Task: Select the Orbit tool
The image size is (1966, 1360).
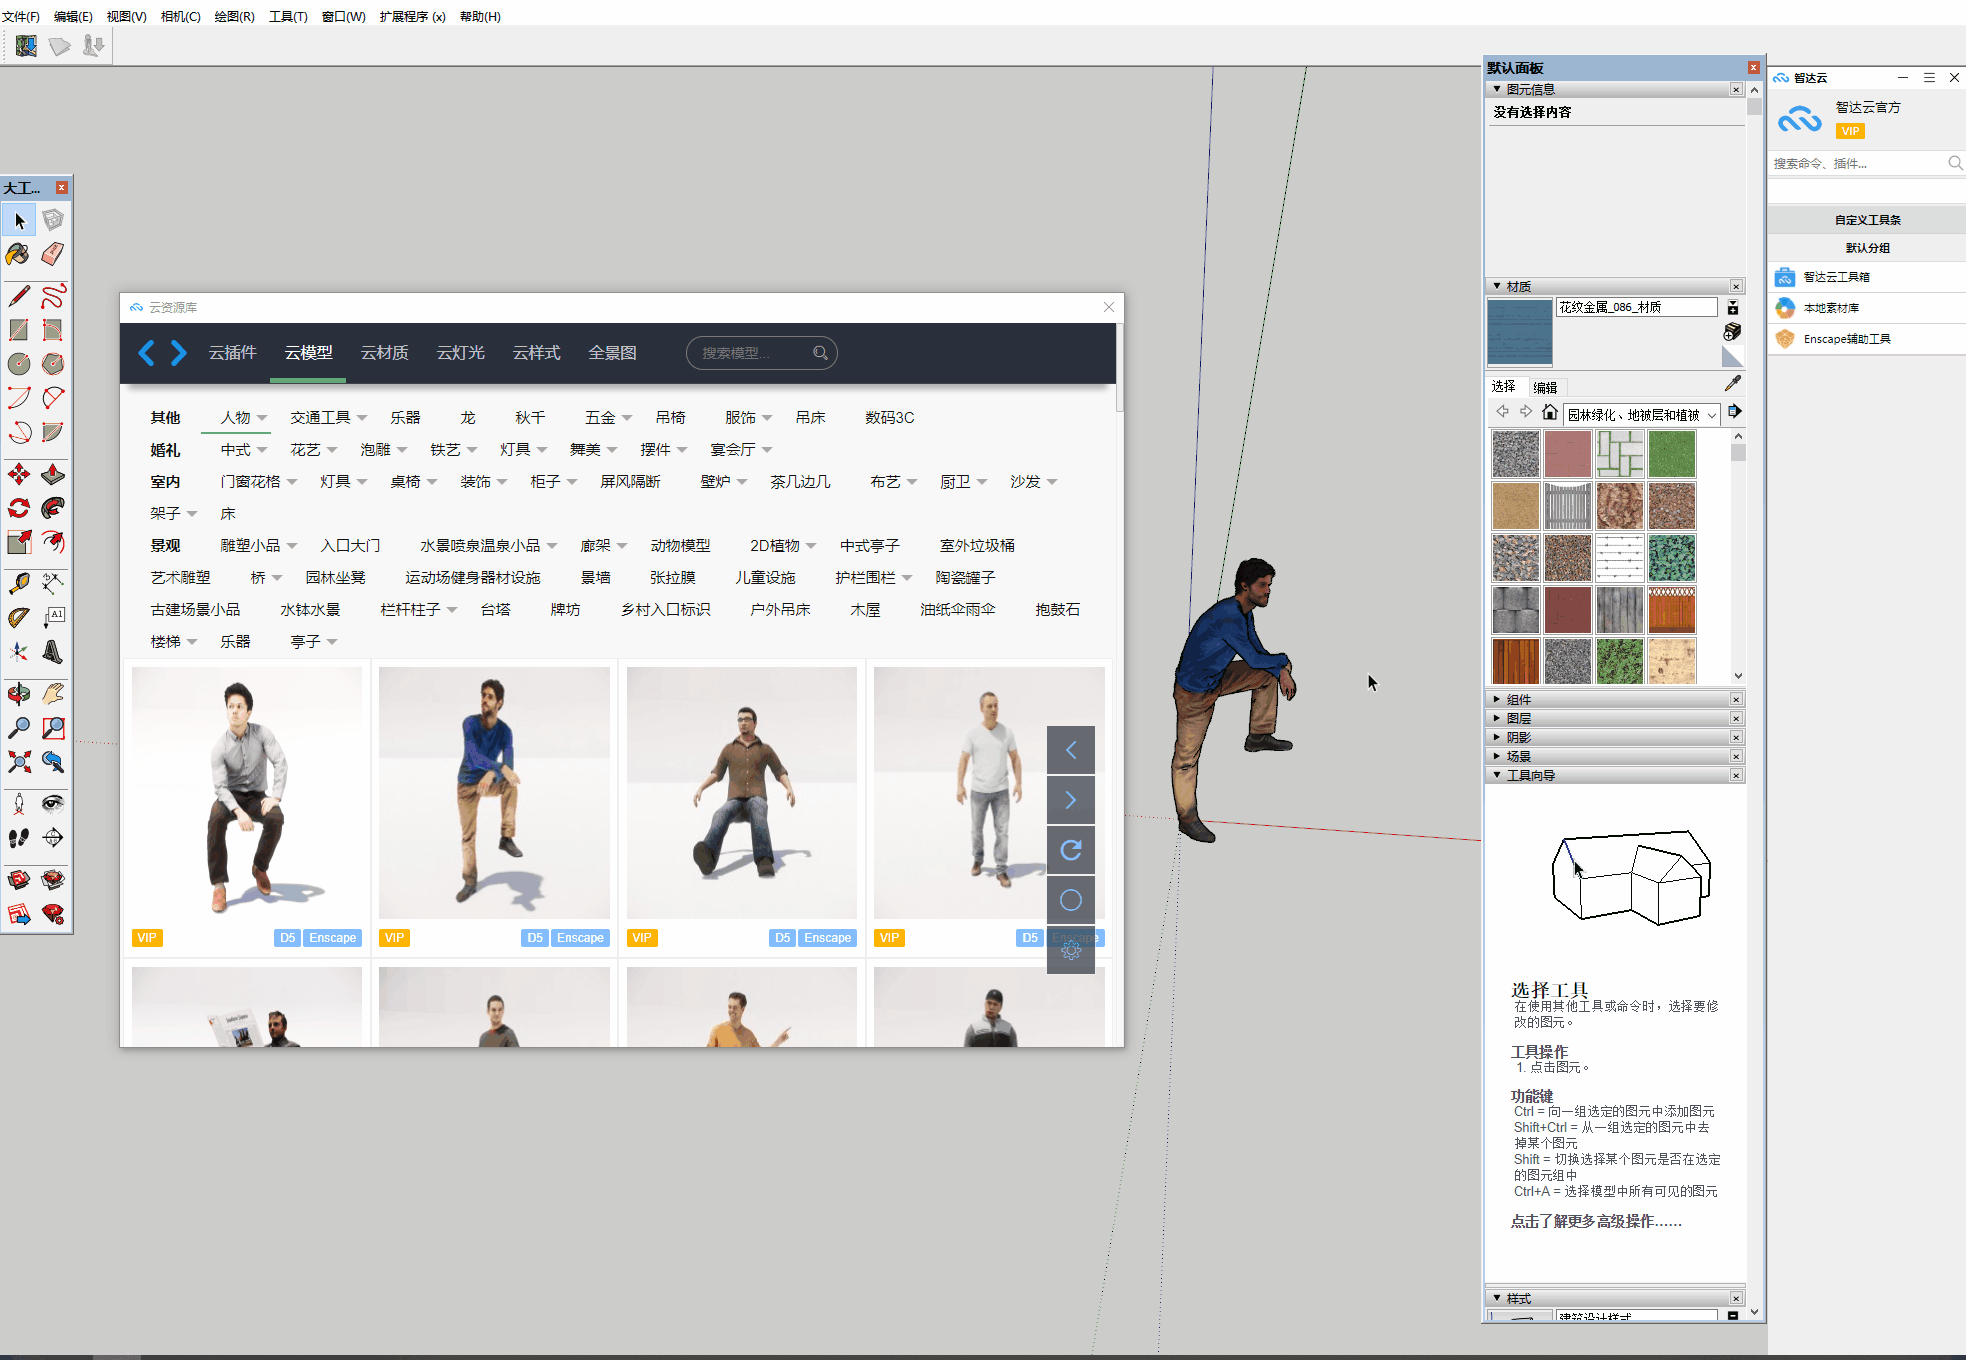Action: pyautogui.click(x=19, y=694)
